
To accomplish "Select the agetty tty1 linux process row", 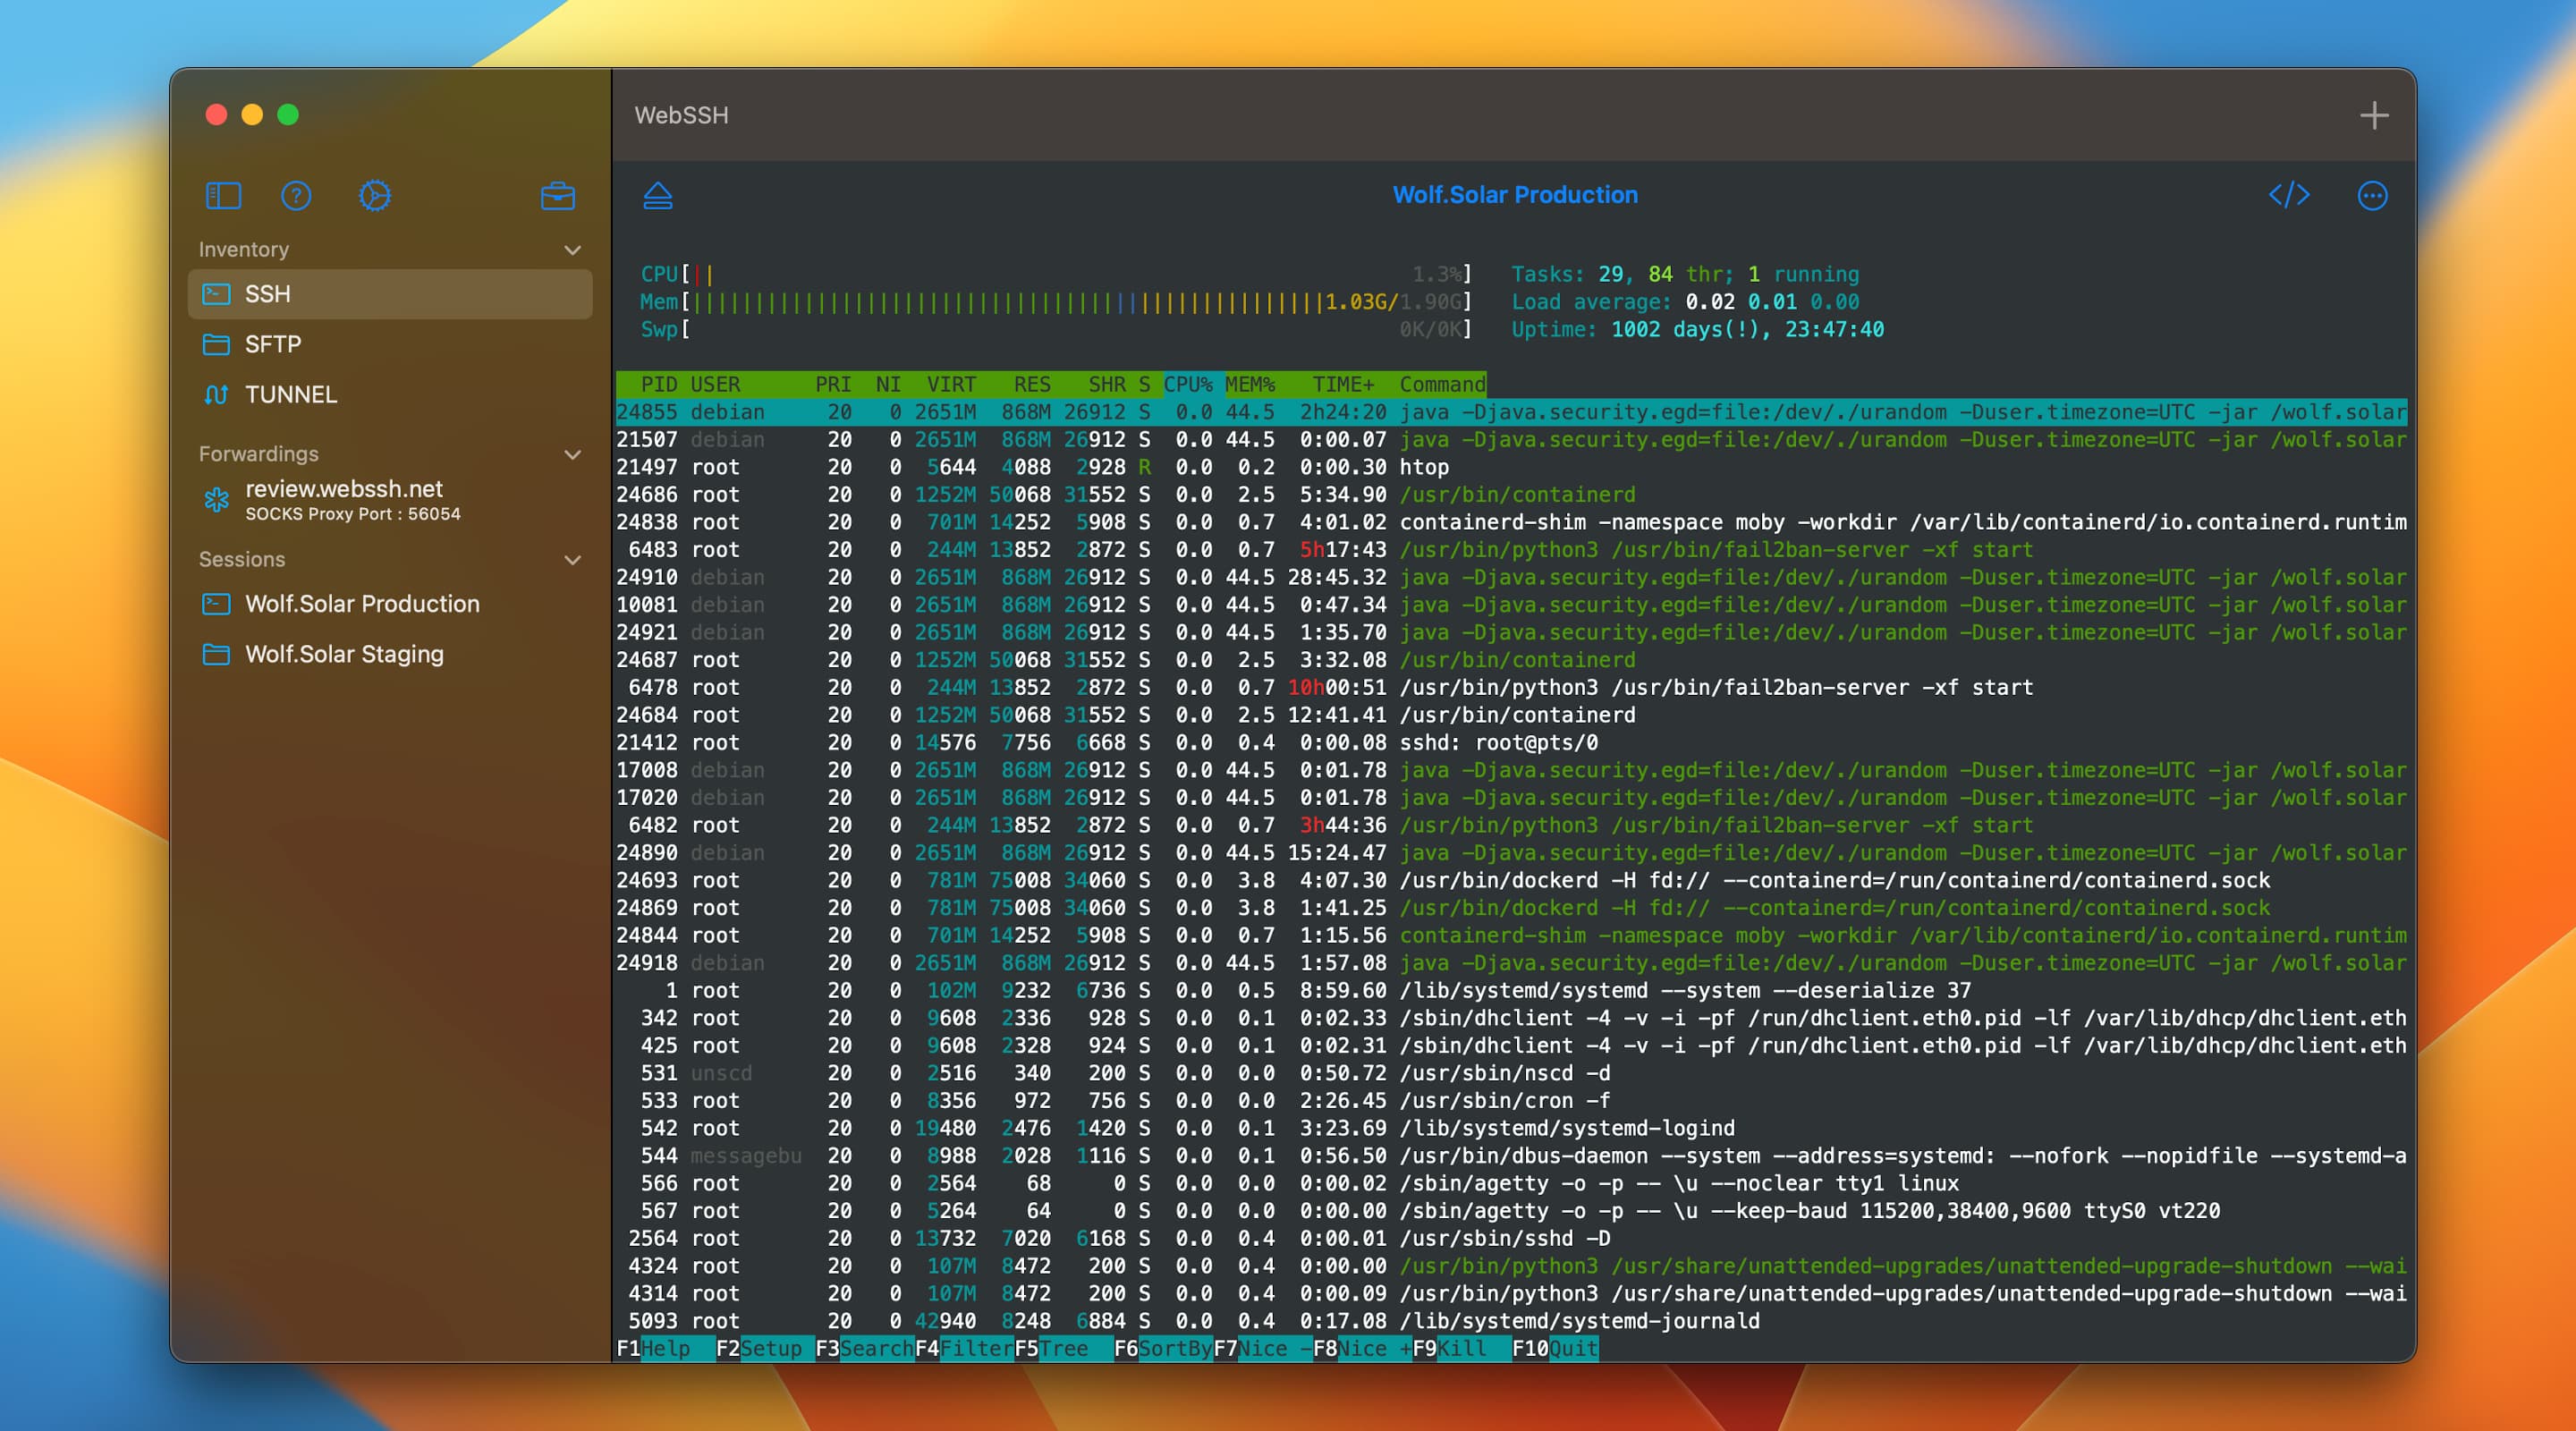I will pyautogui.click(x=1511, y=1183).
